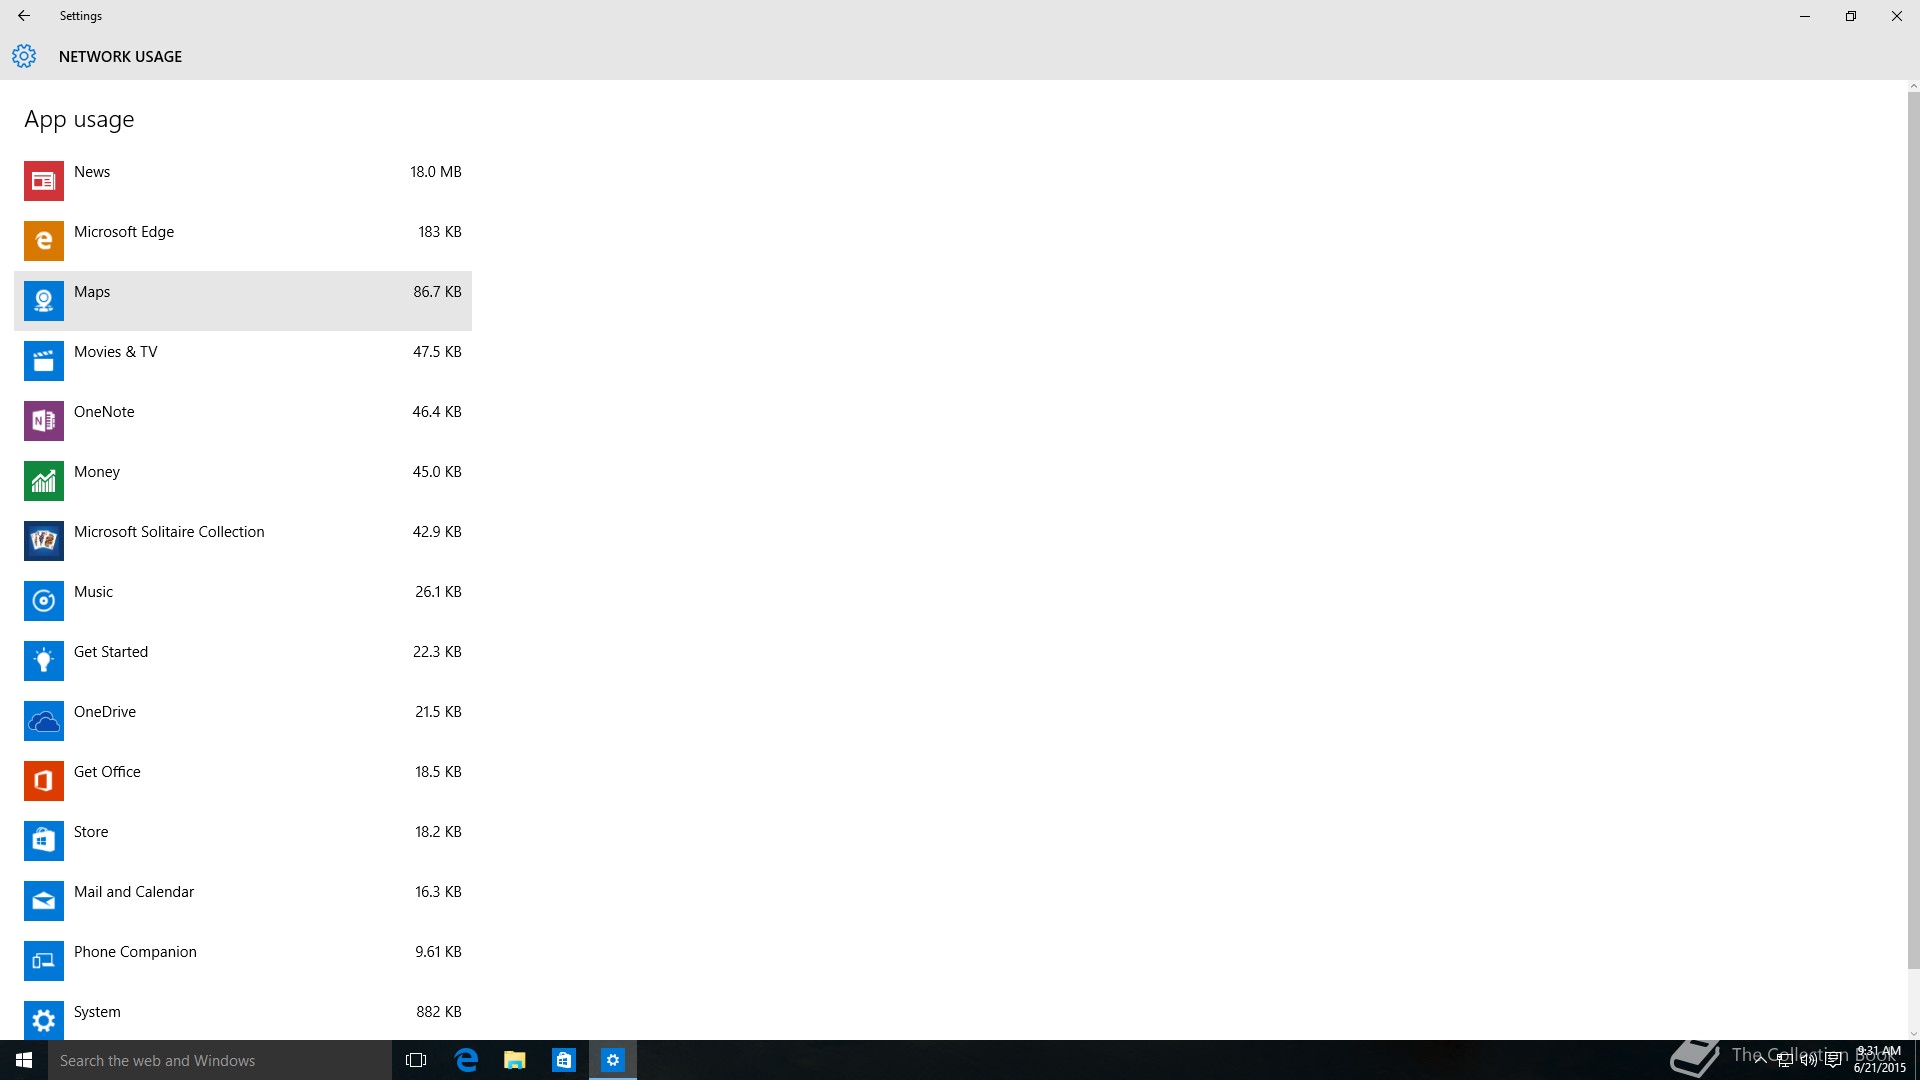Select the Music label
Image resolution: width=1920 pixels, height=1080 pixels.
pyautogui.click(x=93, y=592)
